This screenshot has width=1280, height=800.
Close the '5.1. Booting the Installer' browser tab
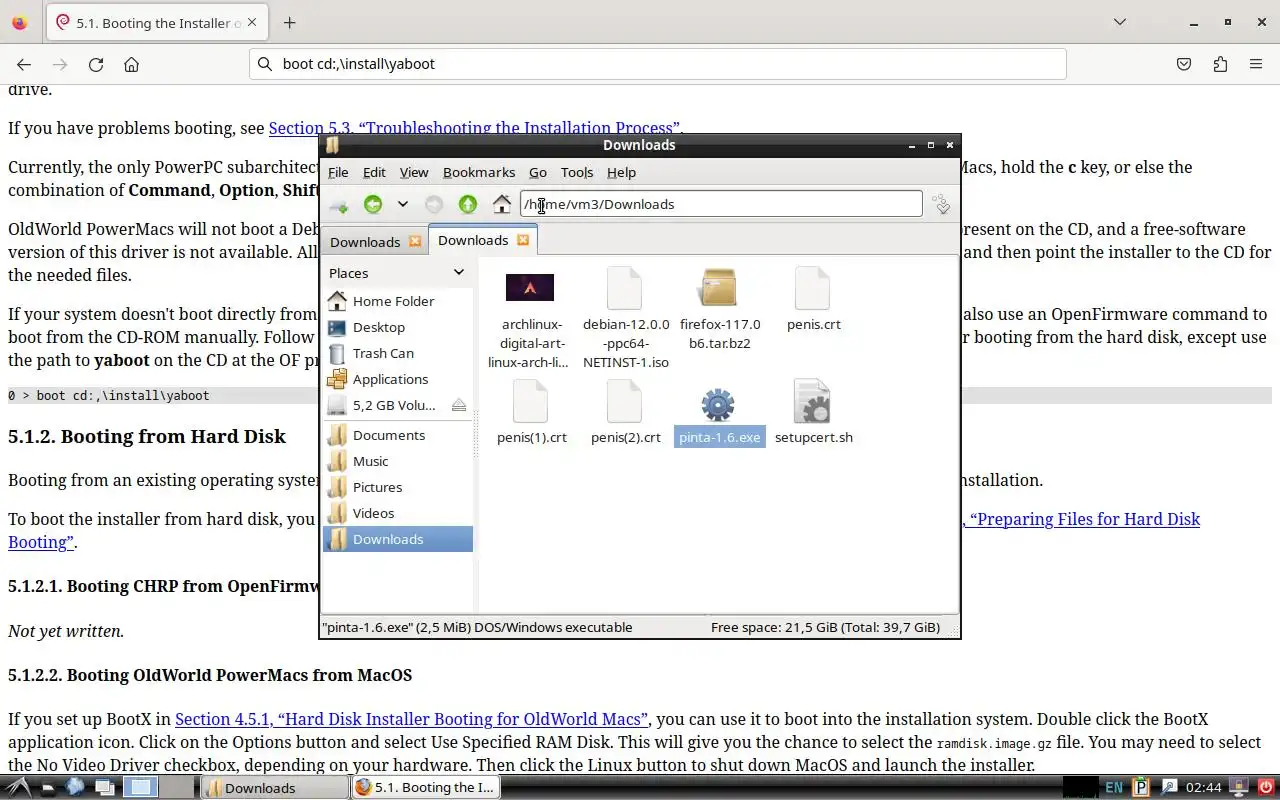click(x=251, y=22)
